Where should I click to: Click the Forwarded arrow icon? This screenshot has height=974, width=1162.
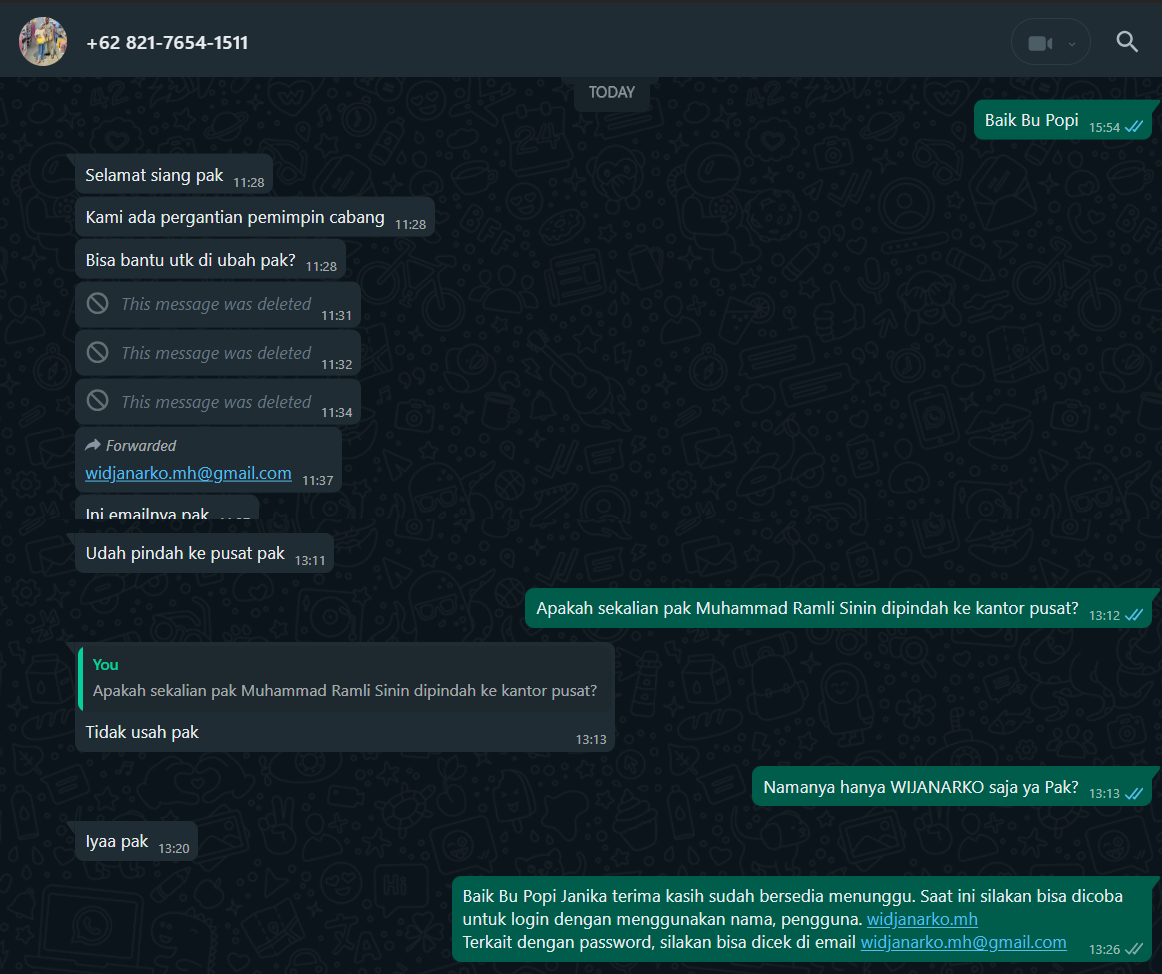93,445
